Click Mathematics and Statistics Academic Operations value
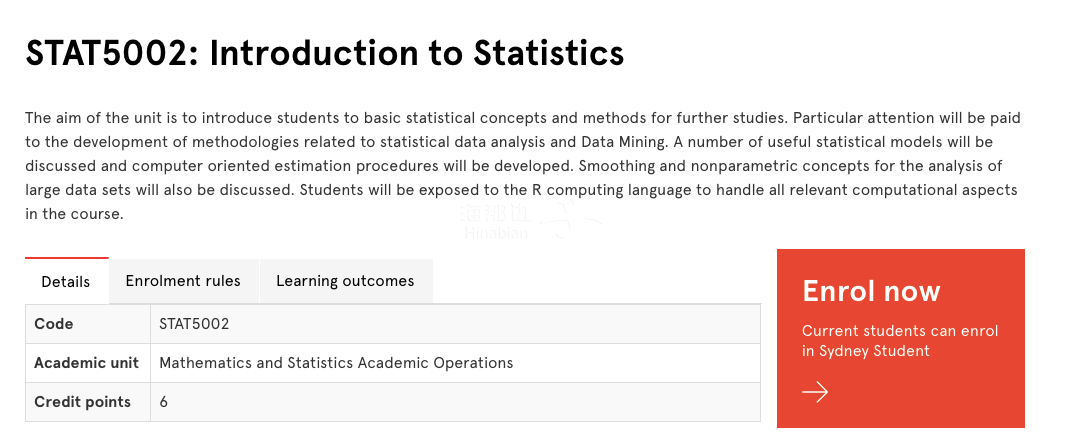1067x438 pixels. pyautogui.click(x=336, y=363)
